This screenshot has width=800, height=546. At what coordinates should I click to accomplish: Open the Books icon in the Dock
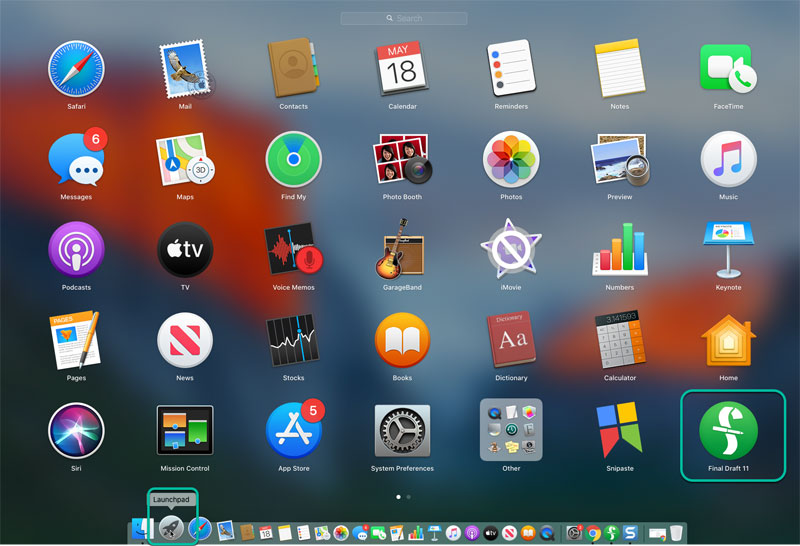[528, 533]
